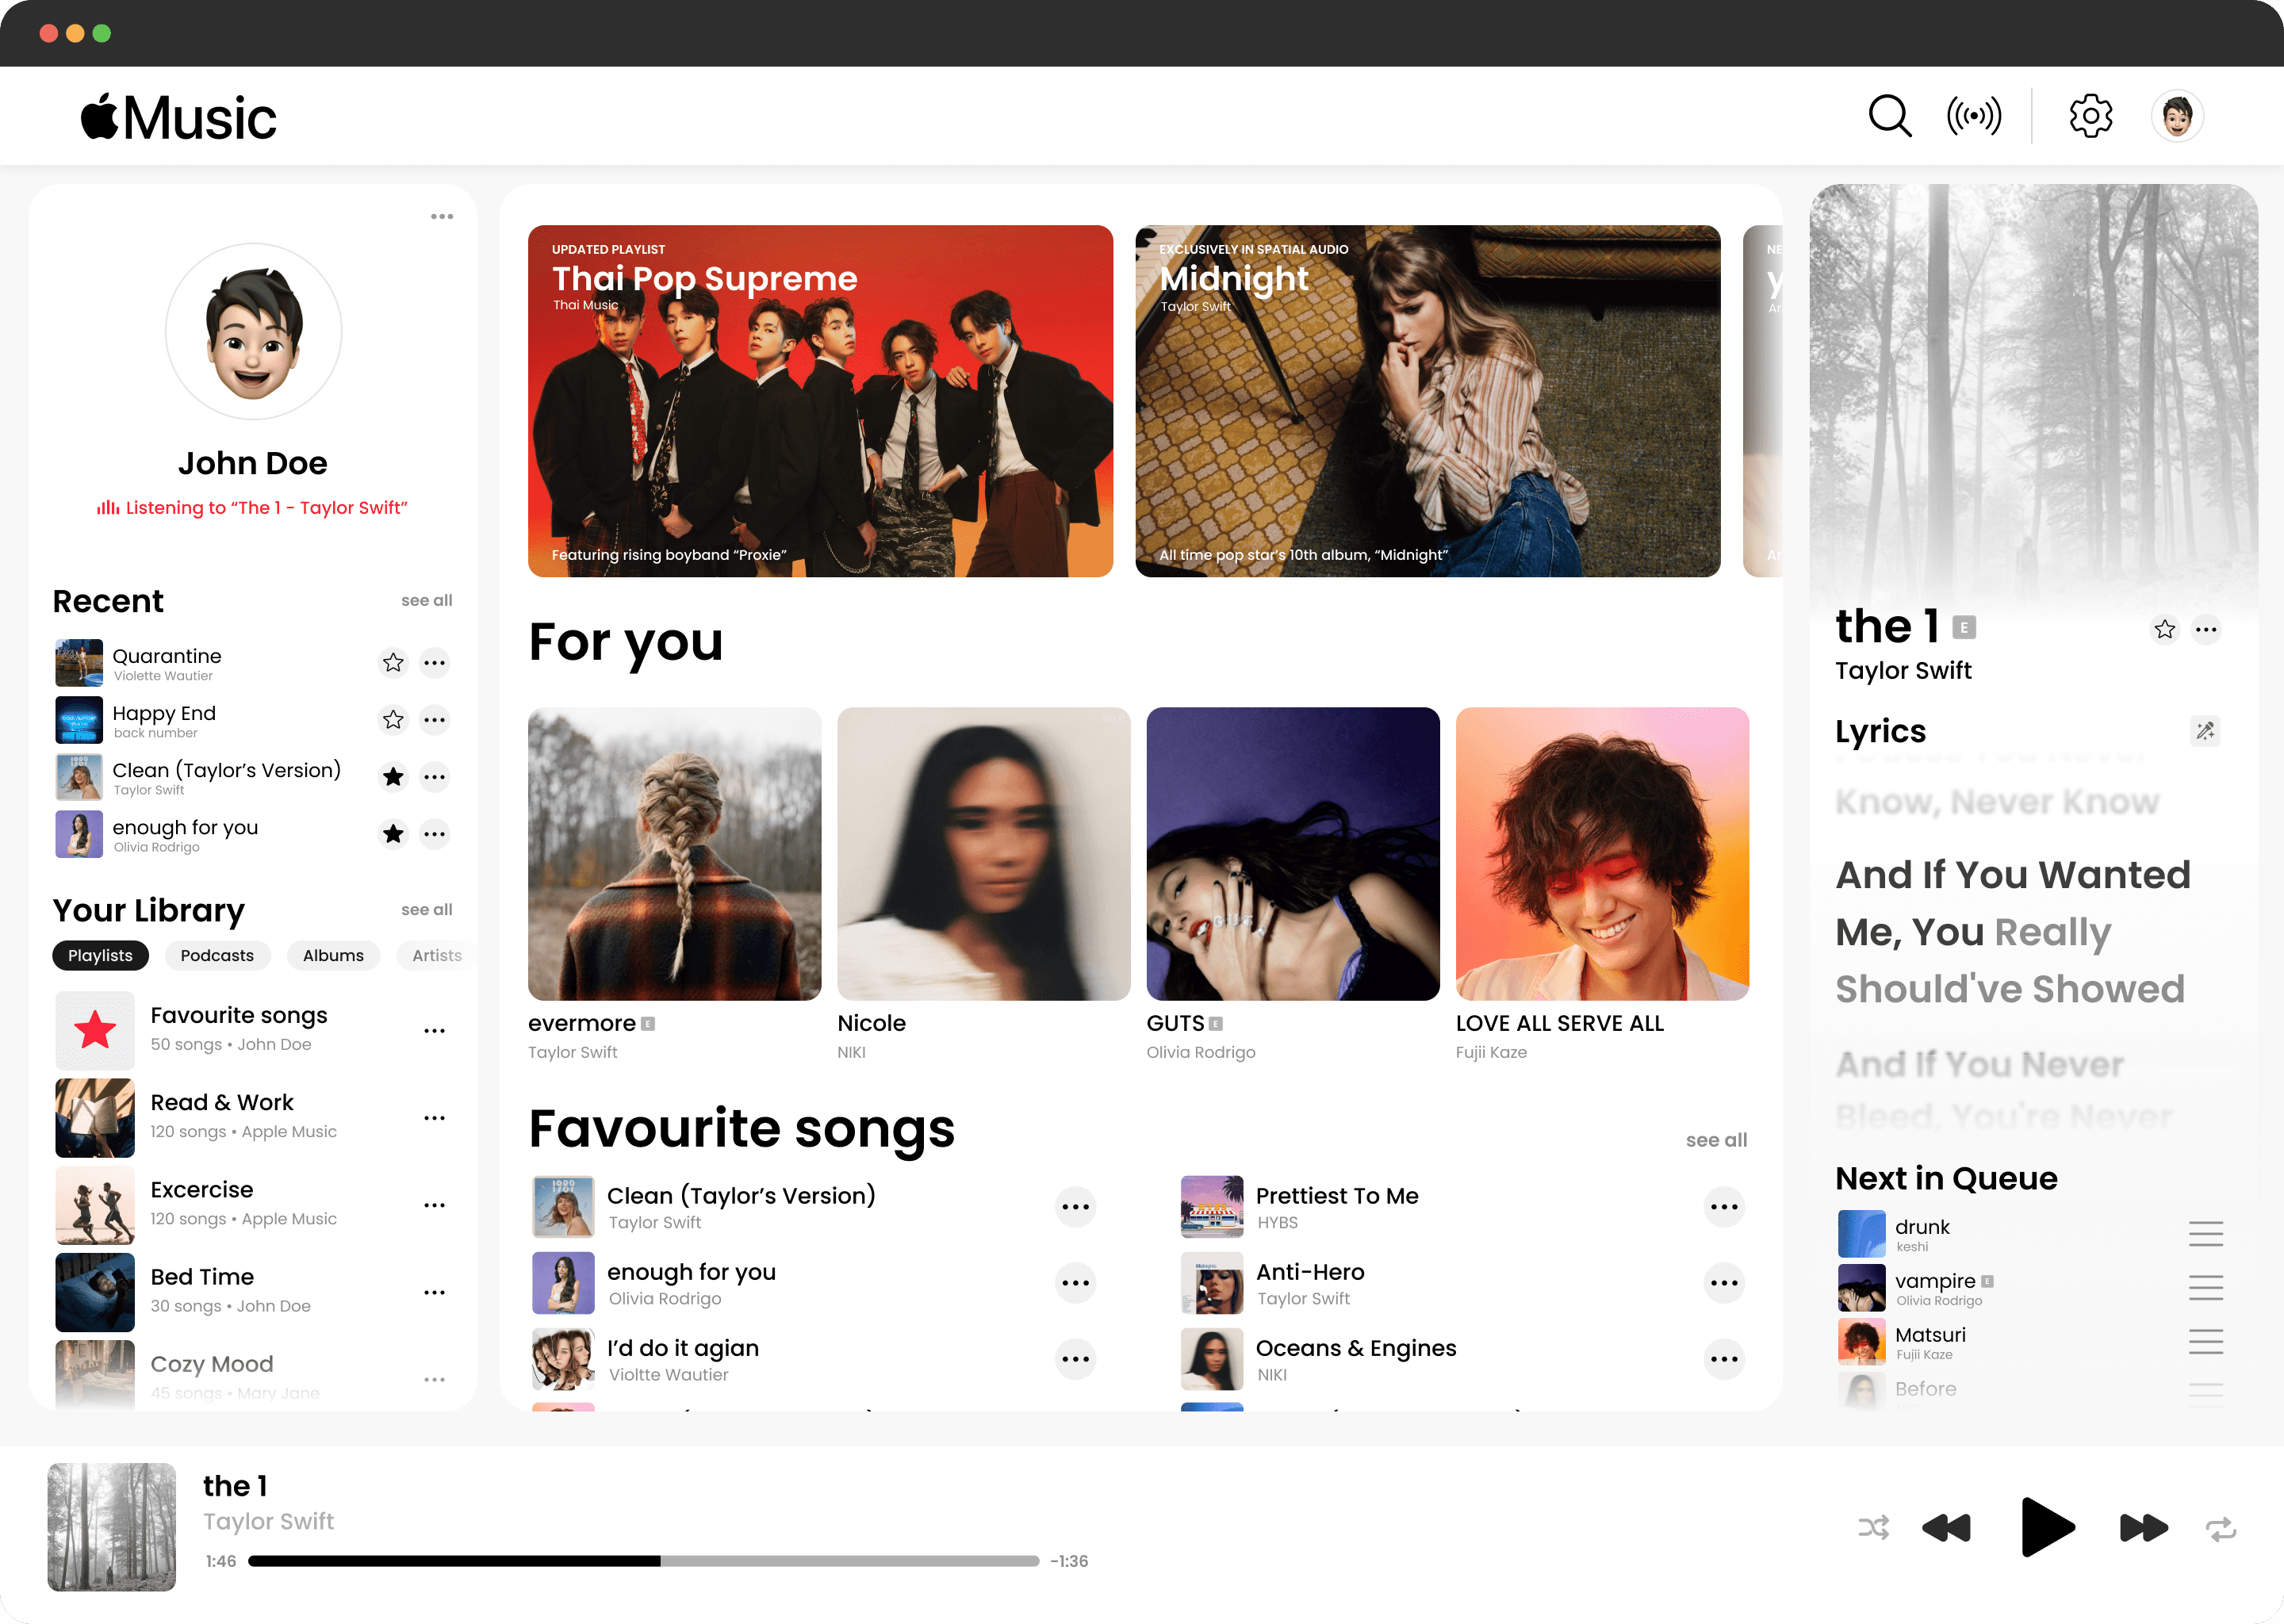Go to previous track with rewind icon

click(x=1946, y=1527)
